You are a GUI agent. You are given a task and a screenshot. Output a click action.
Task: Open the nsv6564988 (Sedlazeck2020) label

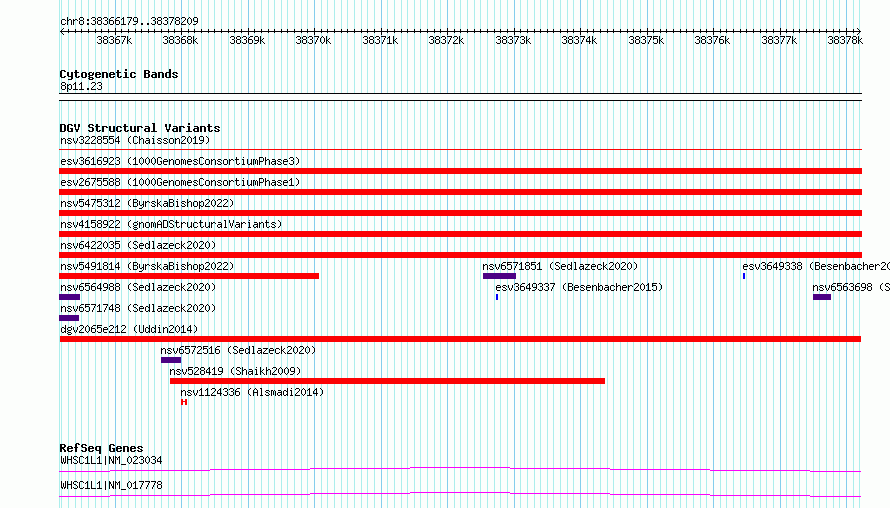click(138, 287)
